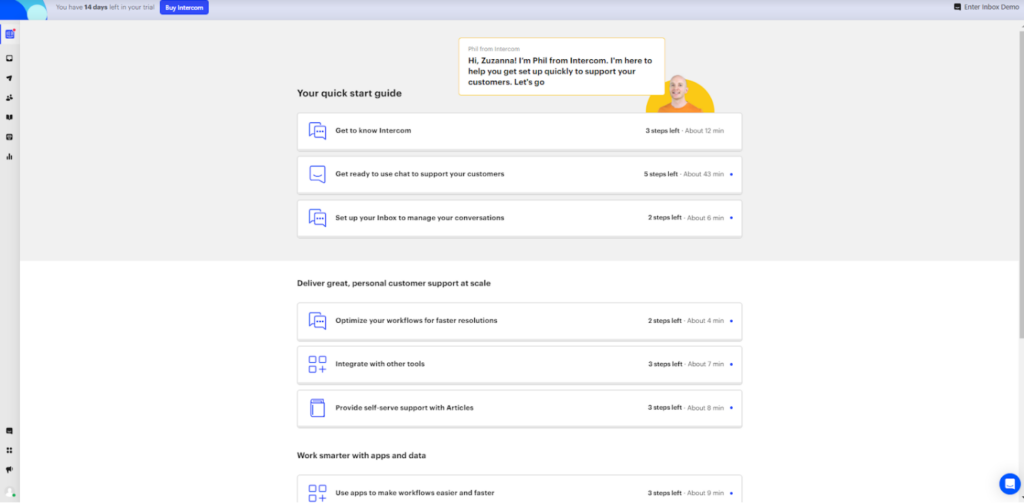Open Outbound paper-plane icon in sidebar
The image size is (1024, 503).
9,78
